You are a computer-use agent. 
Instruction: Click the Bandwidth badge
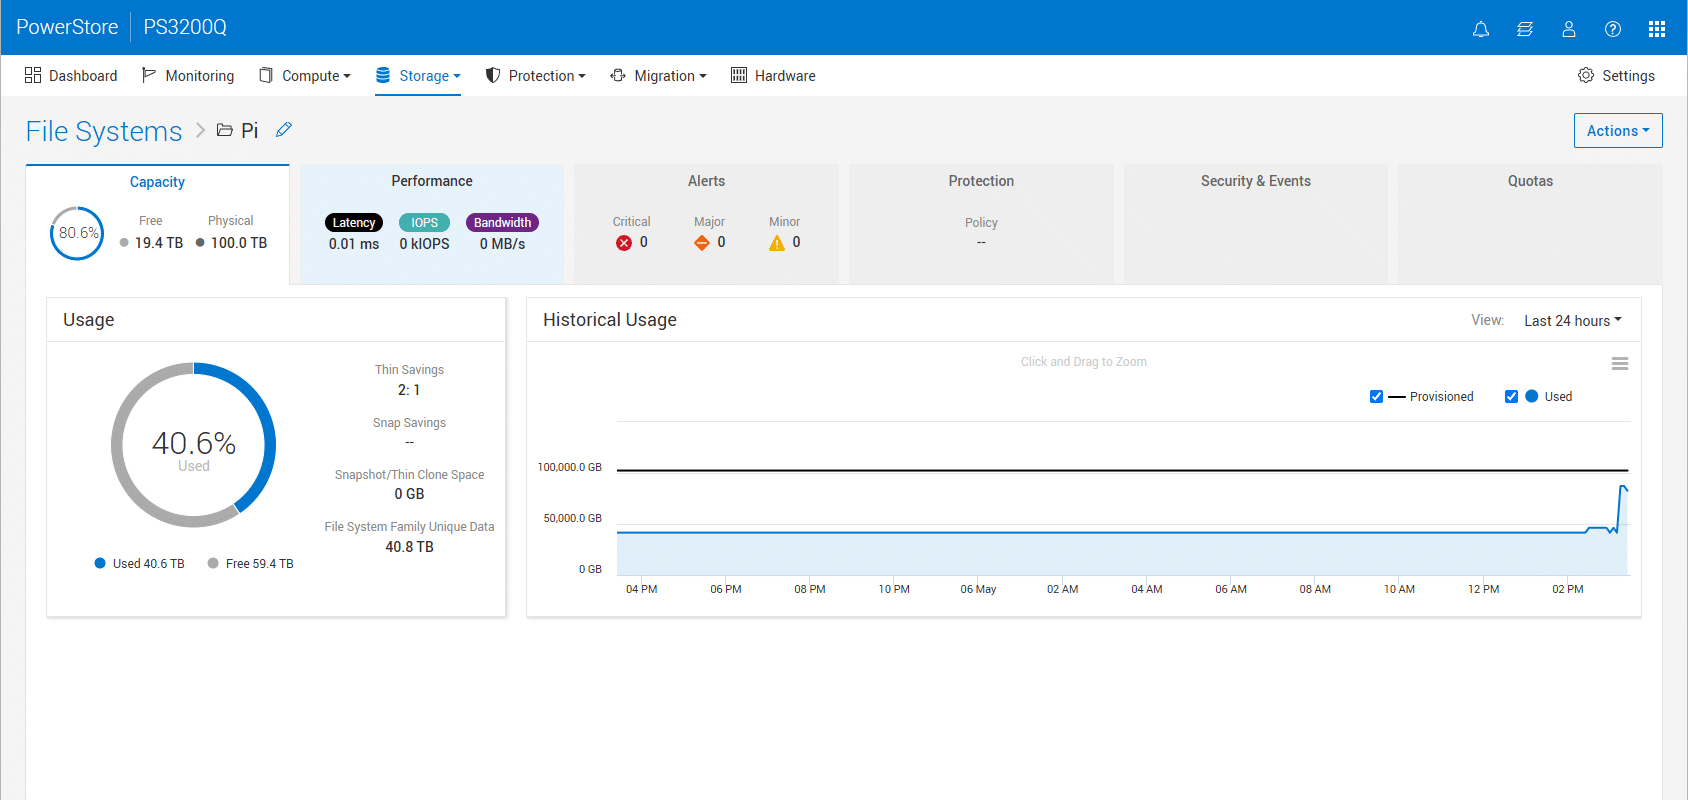click(502, 223)
